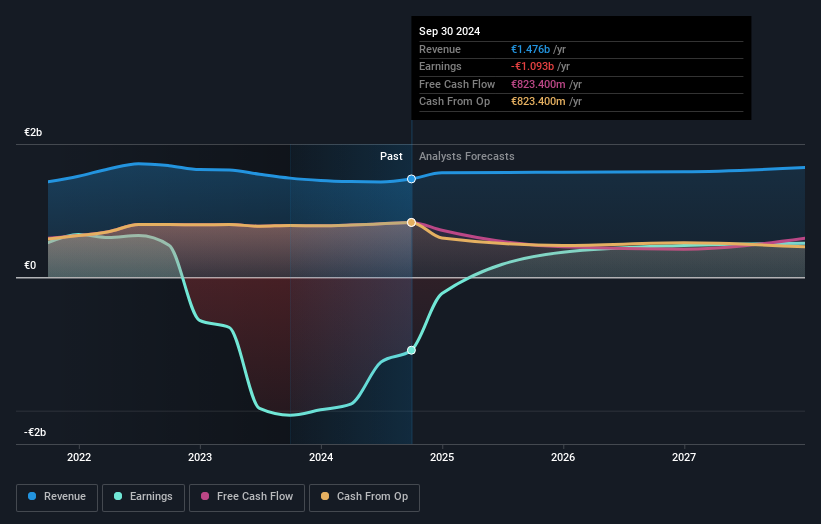Viewport: 821px width, 524px height.
Task: Click the Free Cash Flow €823.400m tooltip value
Action: 538,84
